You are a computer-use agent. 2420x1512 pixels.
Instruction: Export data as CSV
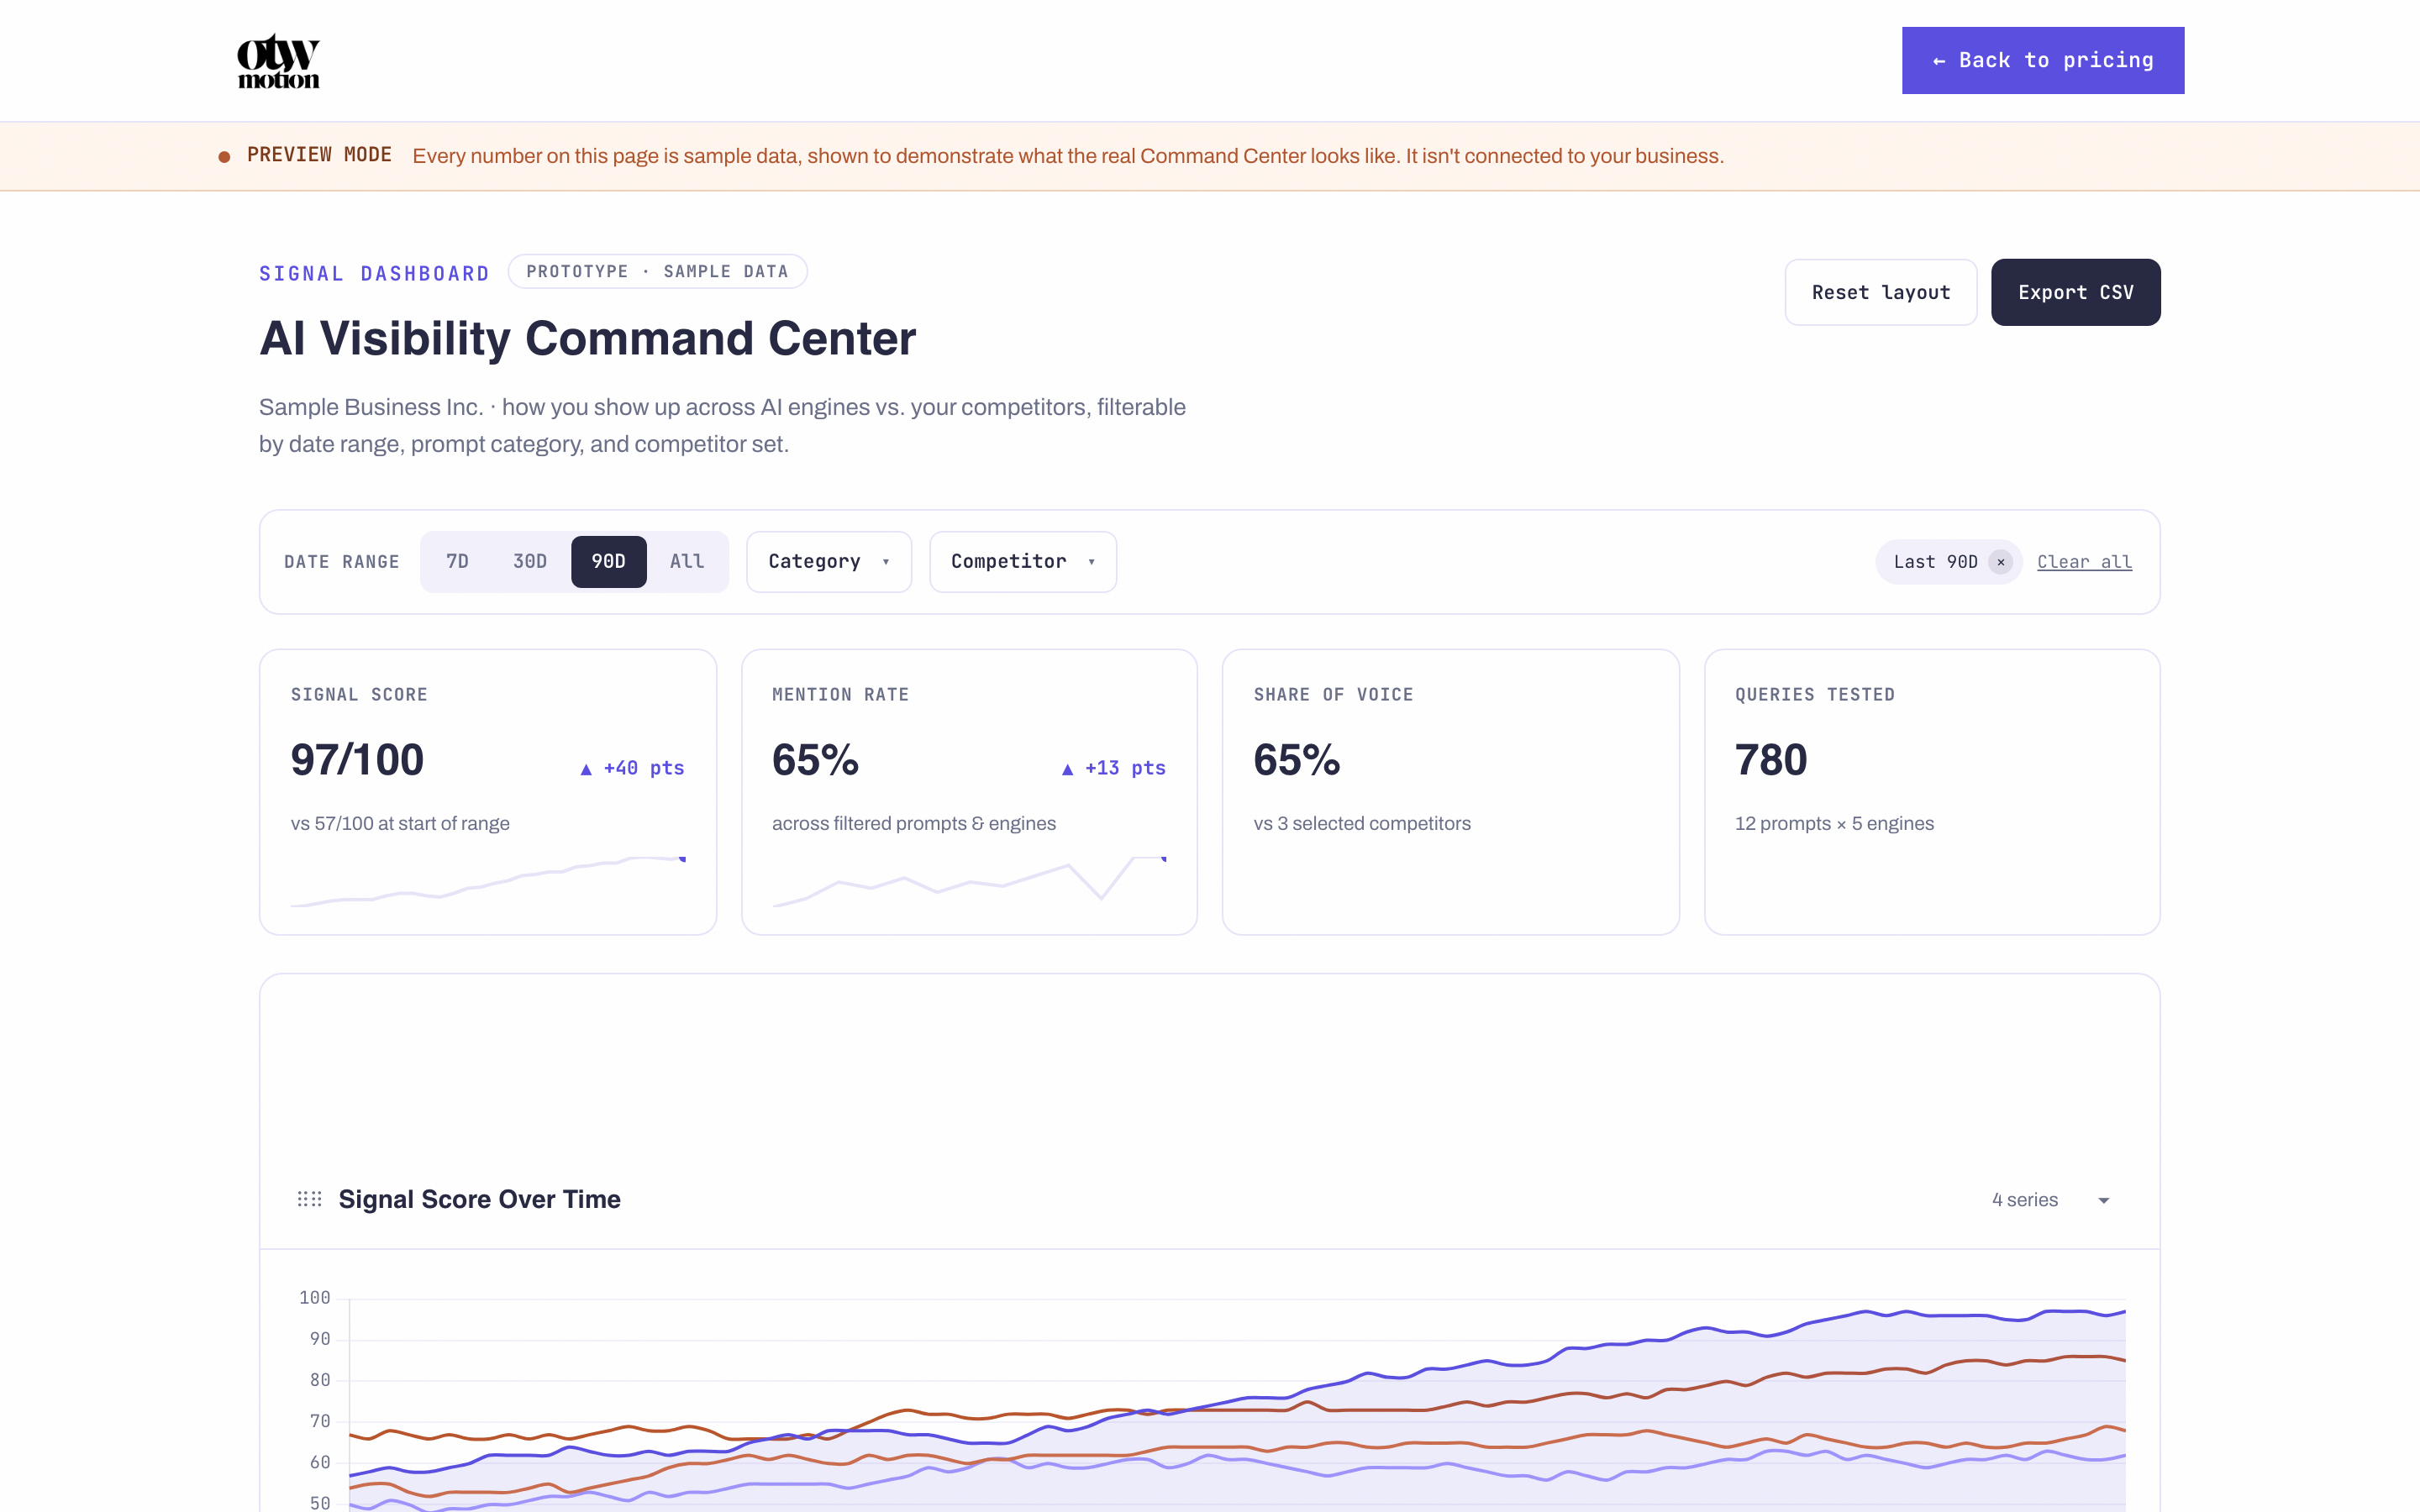[2075, 292]
